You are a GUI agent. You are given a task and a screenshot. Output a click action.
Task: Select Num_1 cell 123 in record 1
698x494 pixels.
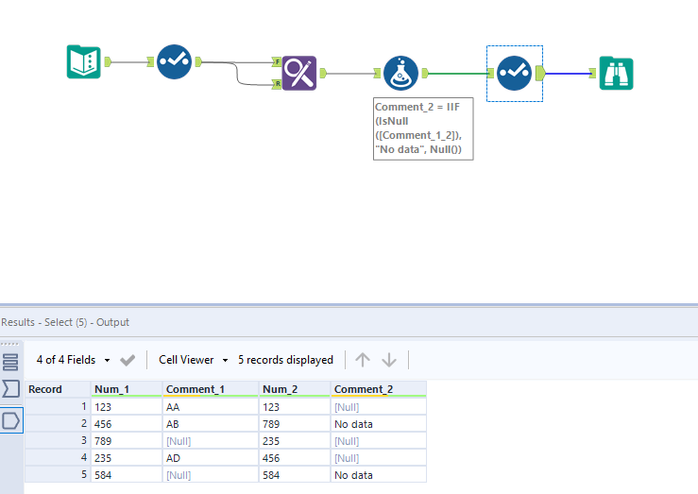pyautogui.click(x=126, y=407)
